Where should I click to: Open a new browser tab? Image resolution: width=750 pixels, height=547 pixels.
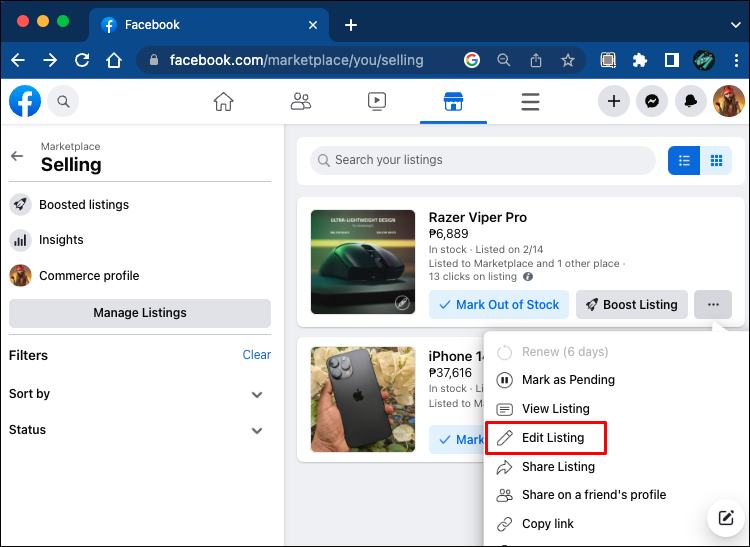351,25
